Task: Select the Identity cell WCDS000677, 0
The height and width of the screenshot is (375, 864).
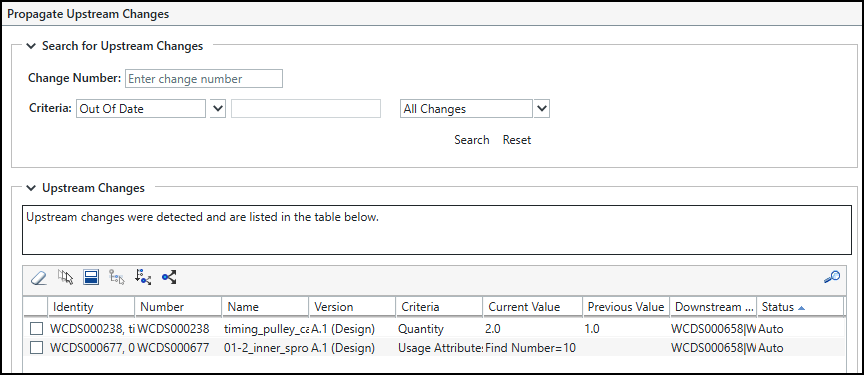Action: coord(91,348)
